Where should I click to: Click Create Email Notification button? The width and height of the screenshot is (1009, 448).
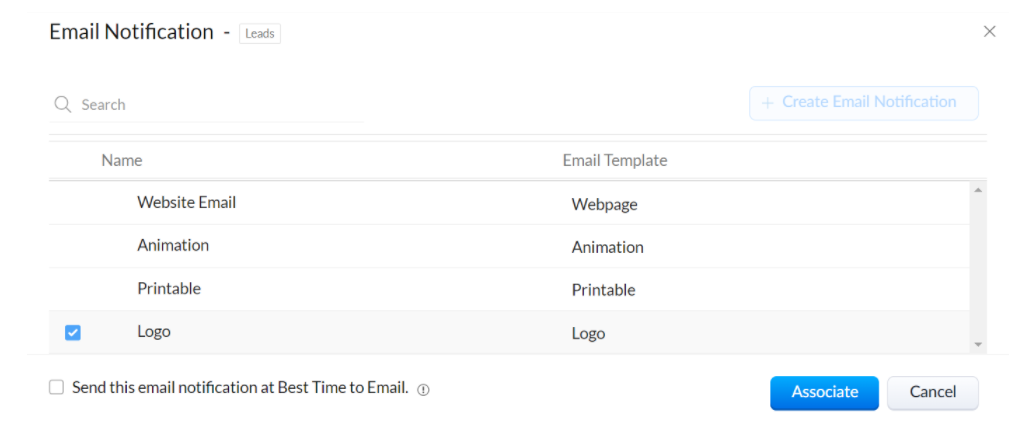click(864, 103)
